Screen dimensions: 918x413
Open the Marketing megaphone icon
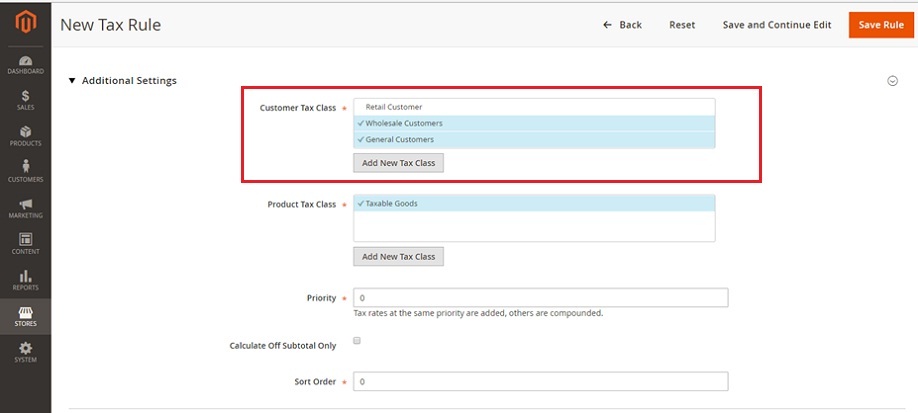pos(26,204)
